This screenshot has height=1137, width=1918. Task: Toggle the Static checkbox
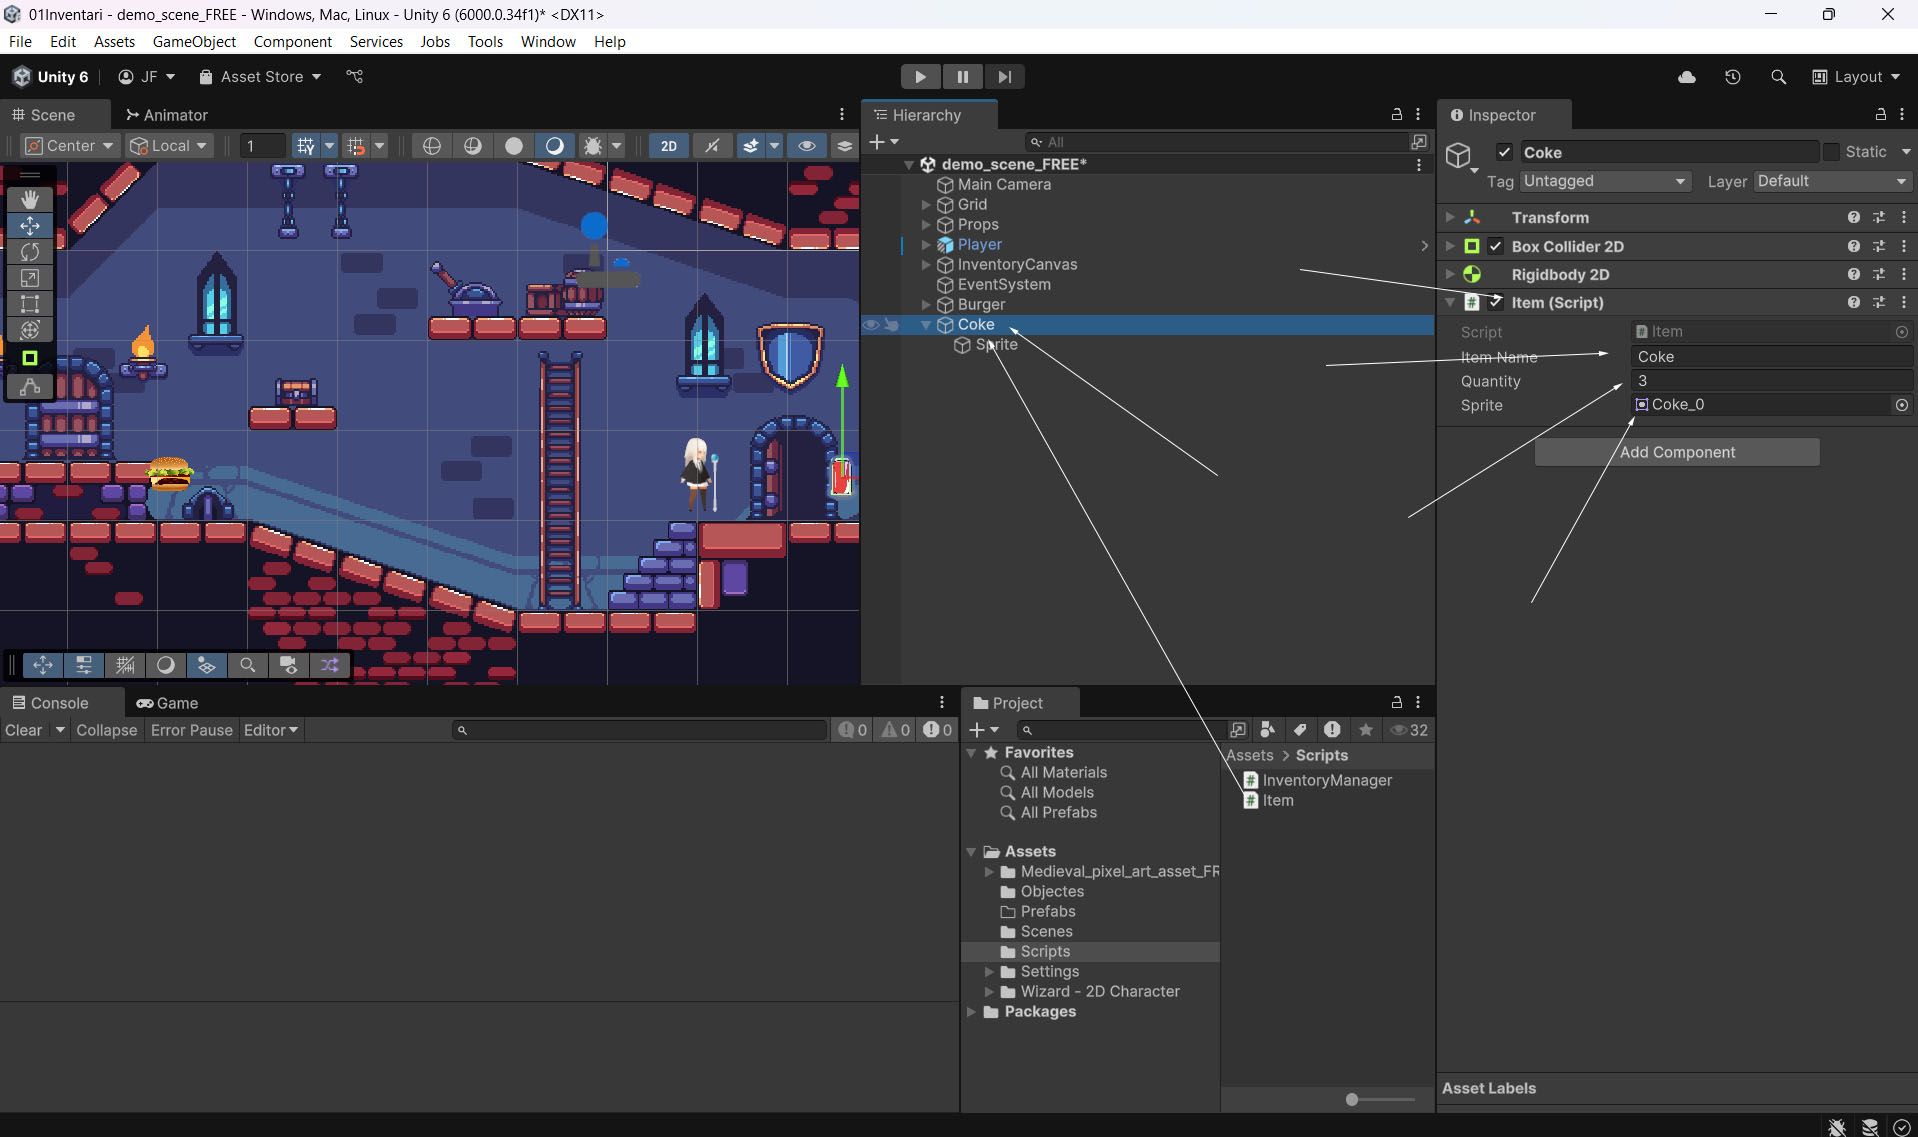(x=1831, y=152)
